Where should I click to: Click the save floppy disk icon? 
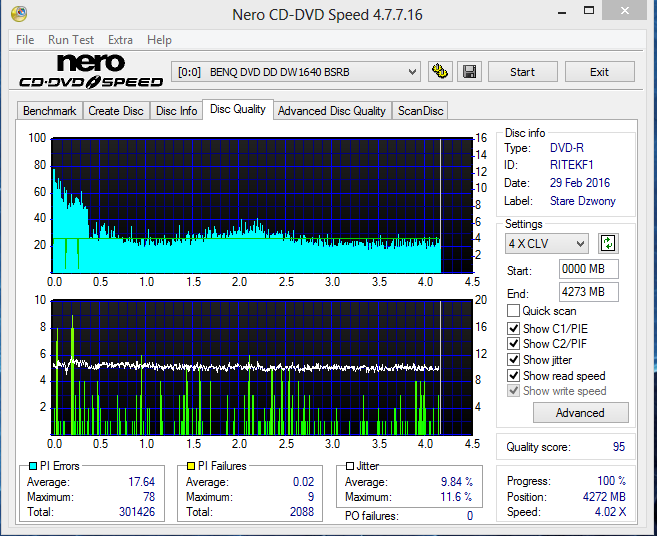pos(469,72)
